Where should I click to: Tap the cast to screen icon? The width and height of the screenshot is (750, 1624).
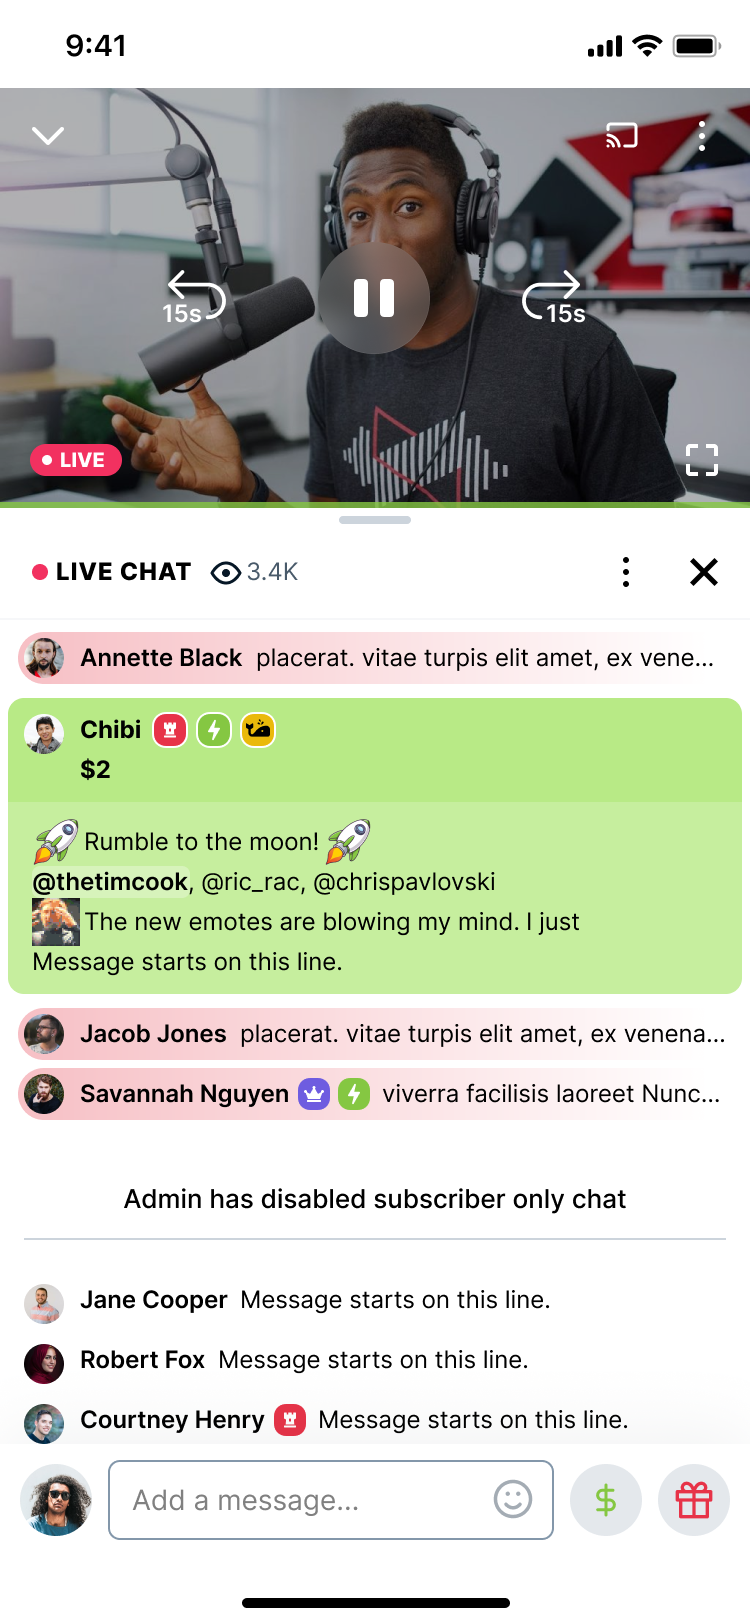[621, 135]
